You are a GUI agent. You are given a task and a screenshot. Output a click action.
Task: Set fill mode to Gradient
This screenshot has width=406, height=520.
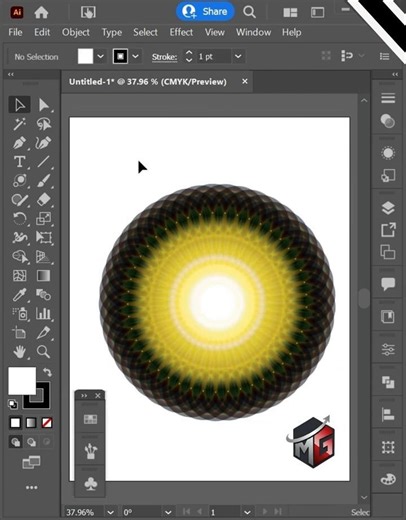click(31, 423)
